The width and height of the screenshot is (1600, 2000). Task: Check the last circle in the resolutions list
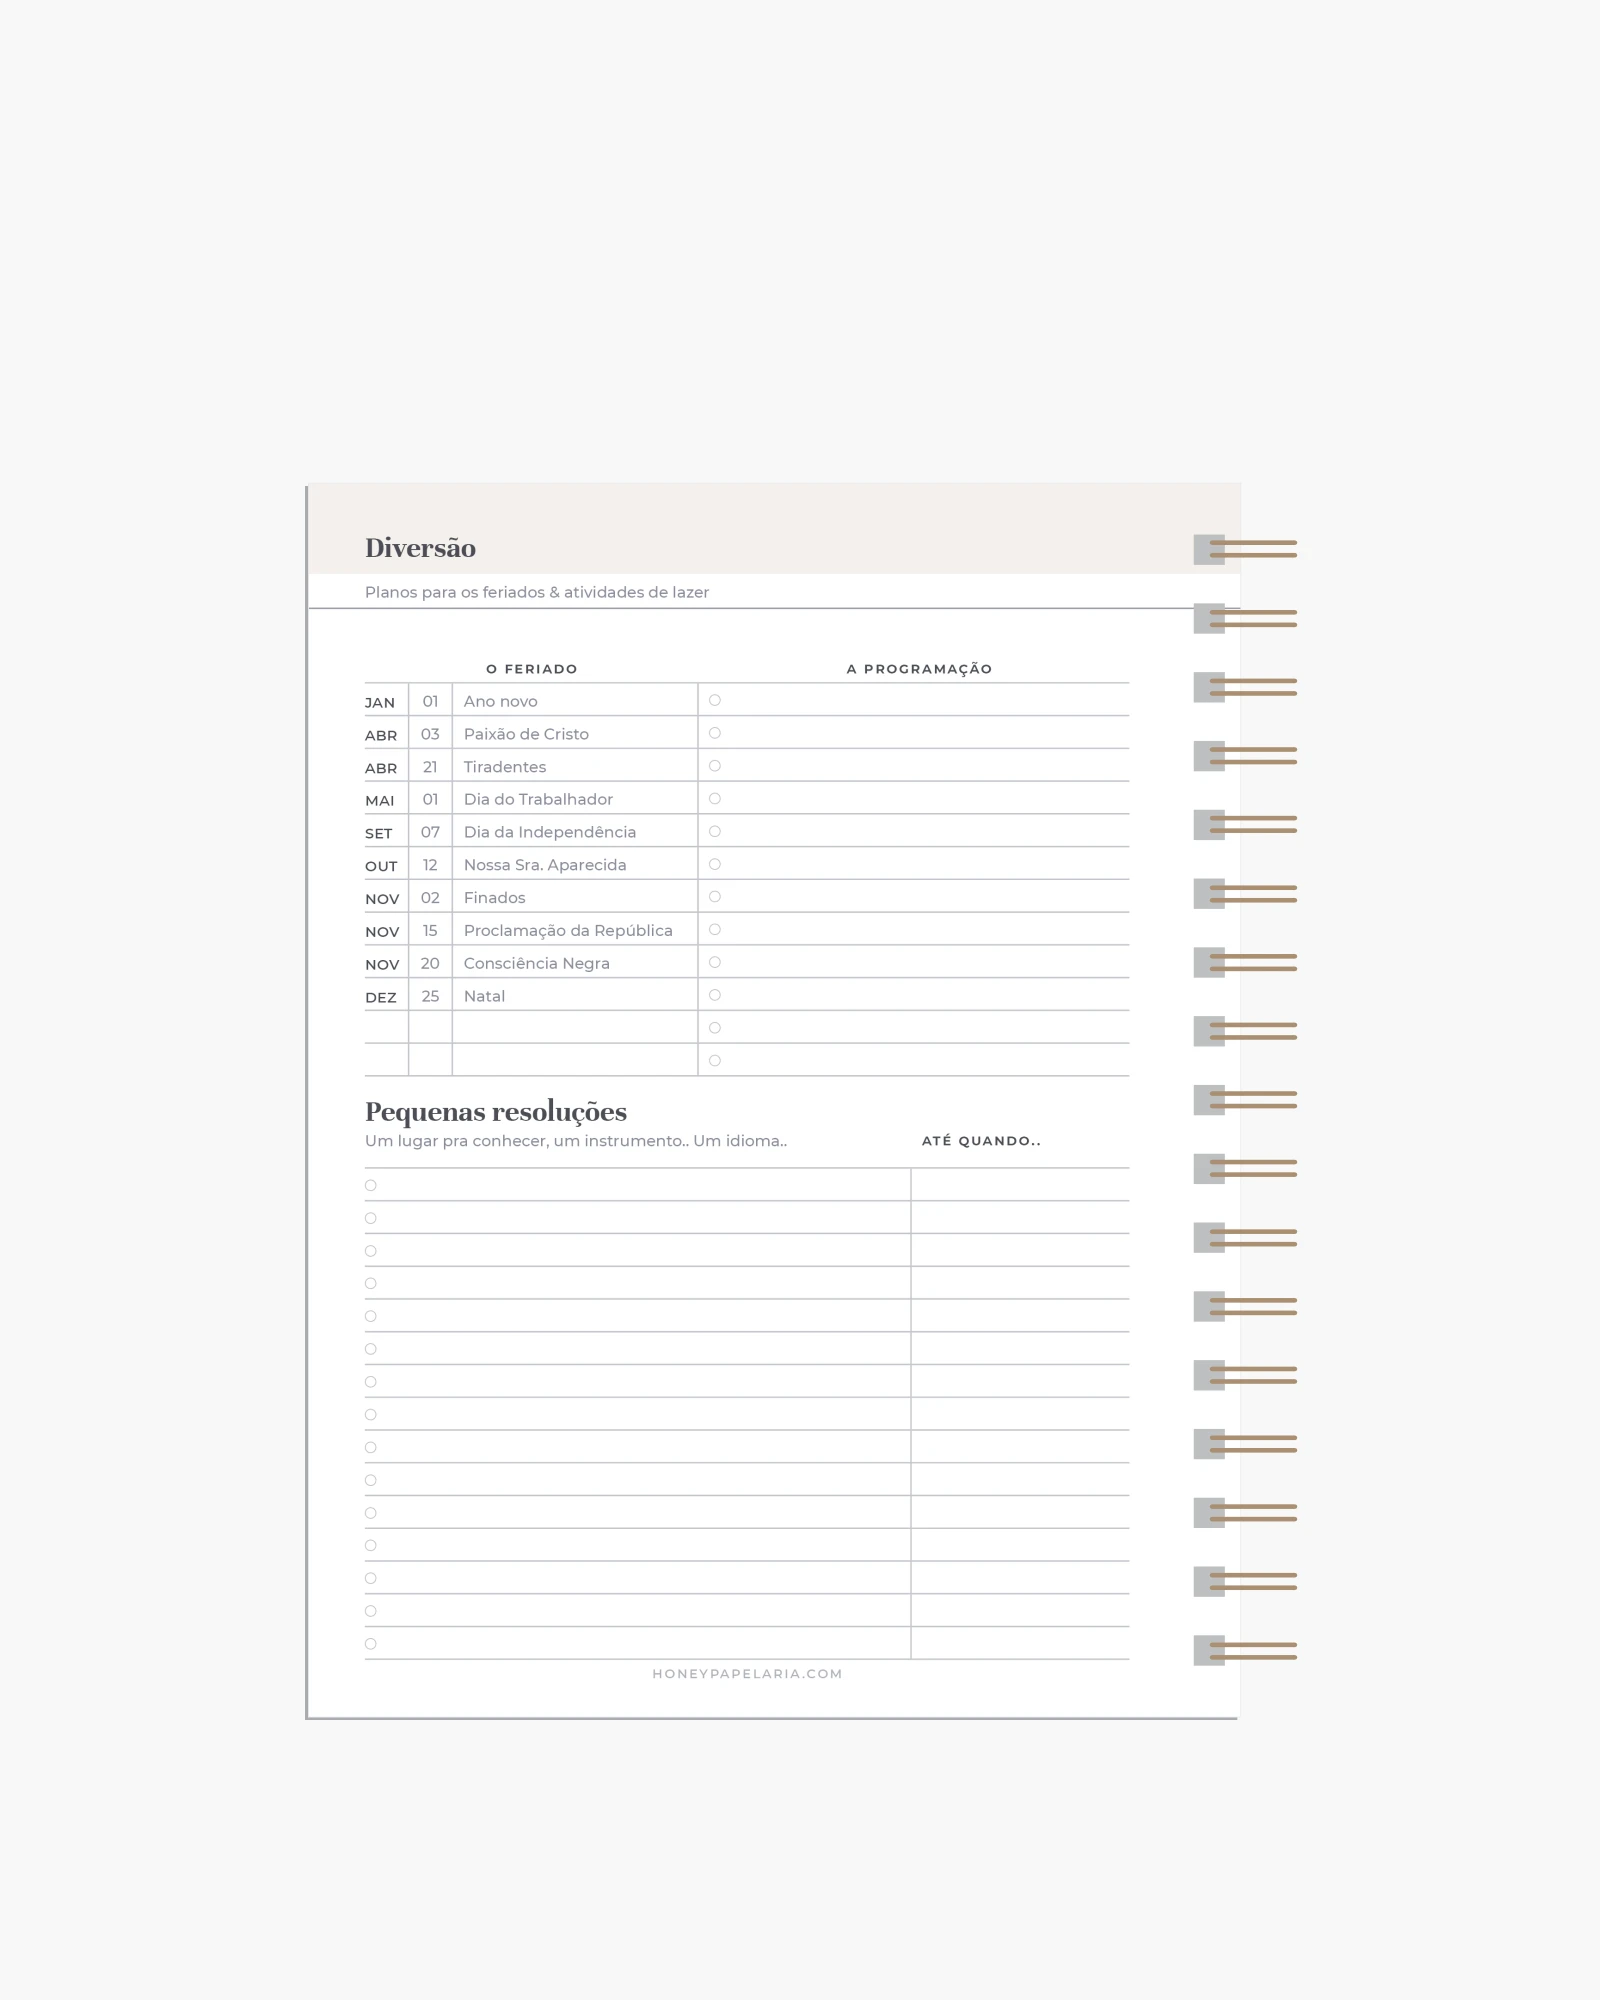click(371, 1644)
